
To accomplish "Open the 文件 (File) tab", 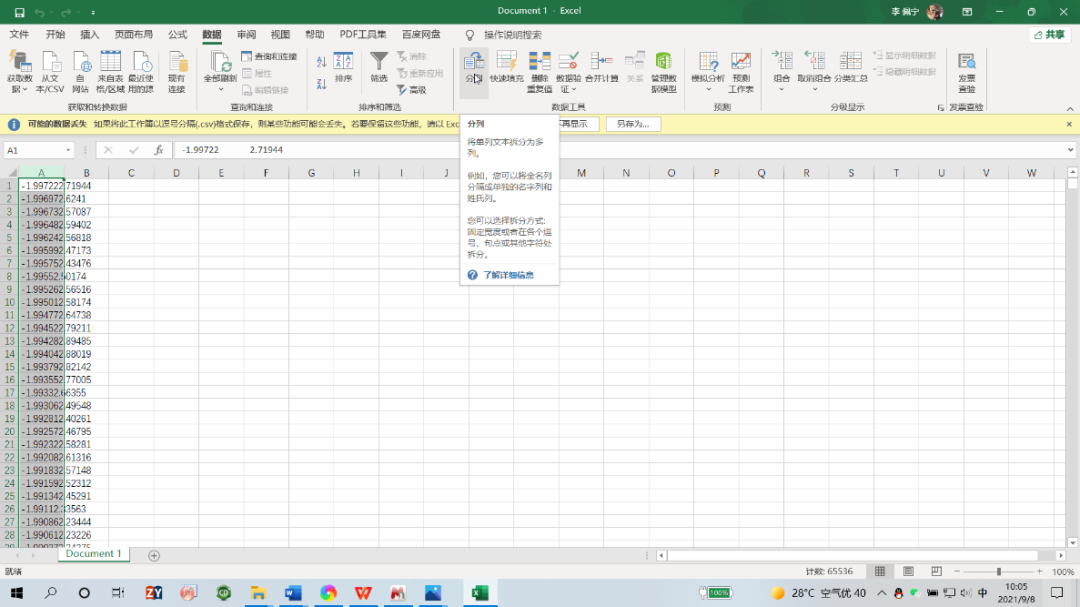I will pos(19,34).
